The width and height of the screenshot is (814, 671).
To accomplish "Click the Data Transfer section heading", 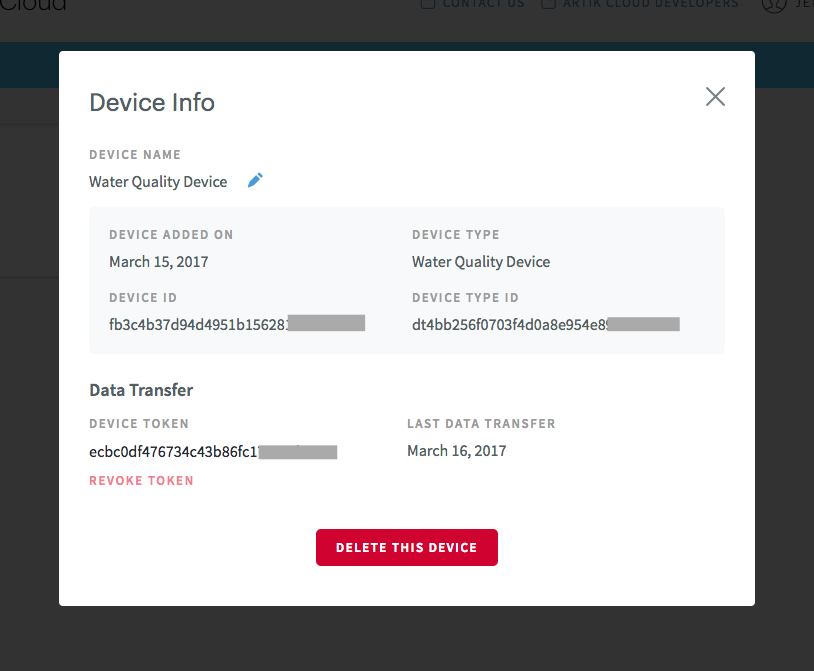I will [x=141, y=390].
